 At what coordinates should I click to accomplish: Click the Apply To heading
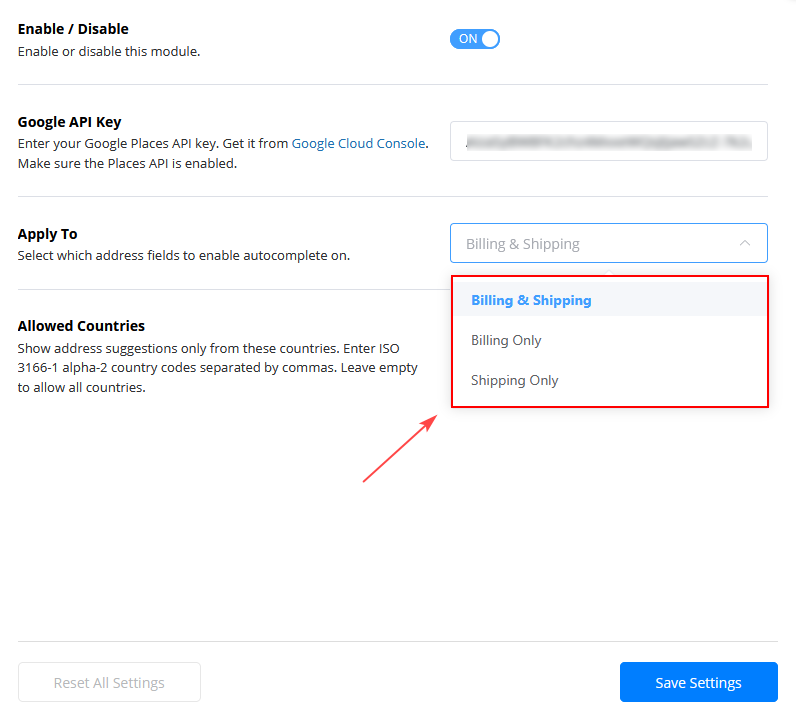(47, 234)
